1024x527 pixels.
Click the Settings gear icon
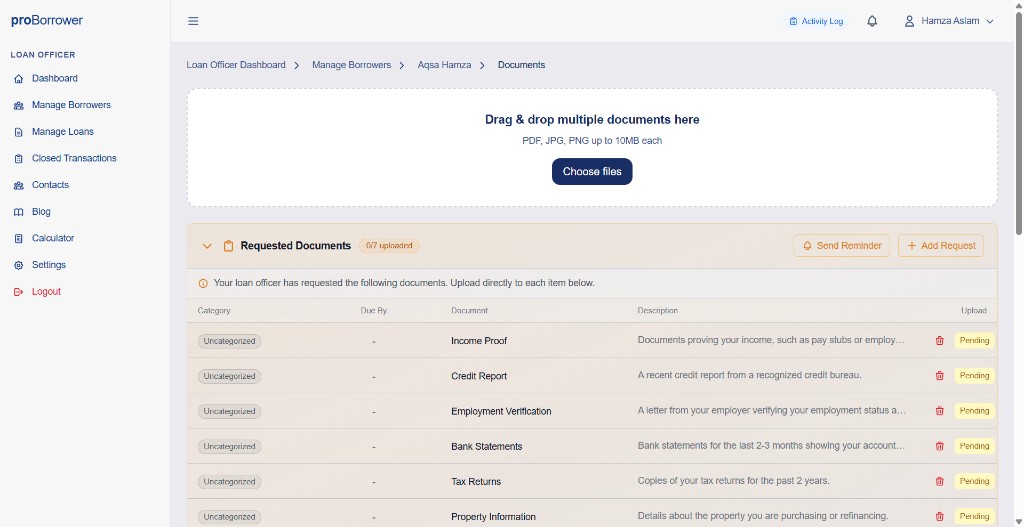pos(18,265)
